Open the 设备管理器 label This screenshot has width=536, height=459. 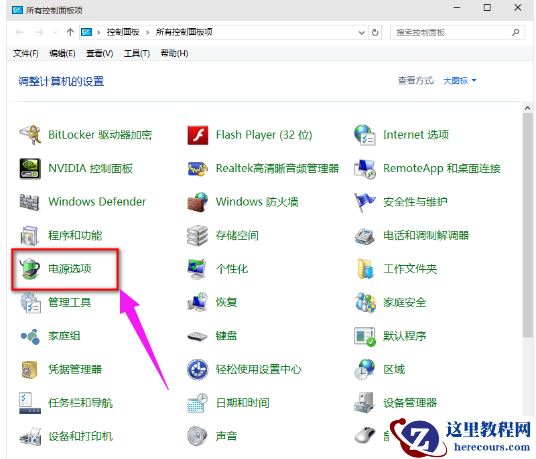410,403
